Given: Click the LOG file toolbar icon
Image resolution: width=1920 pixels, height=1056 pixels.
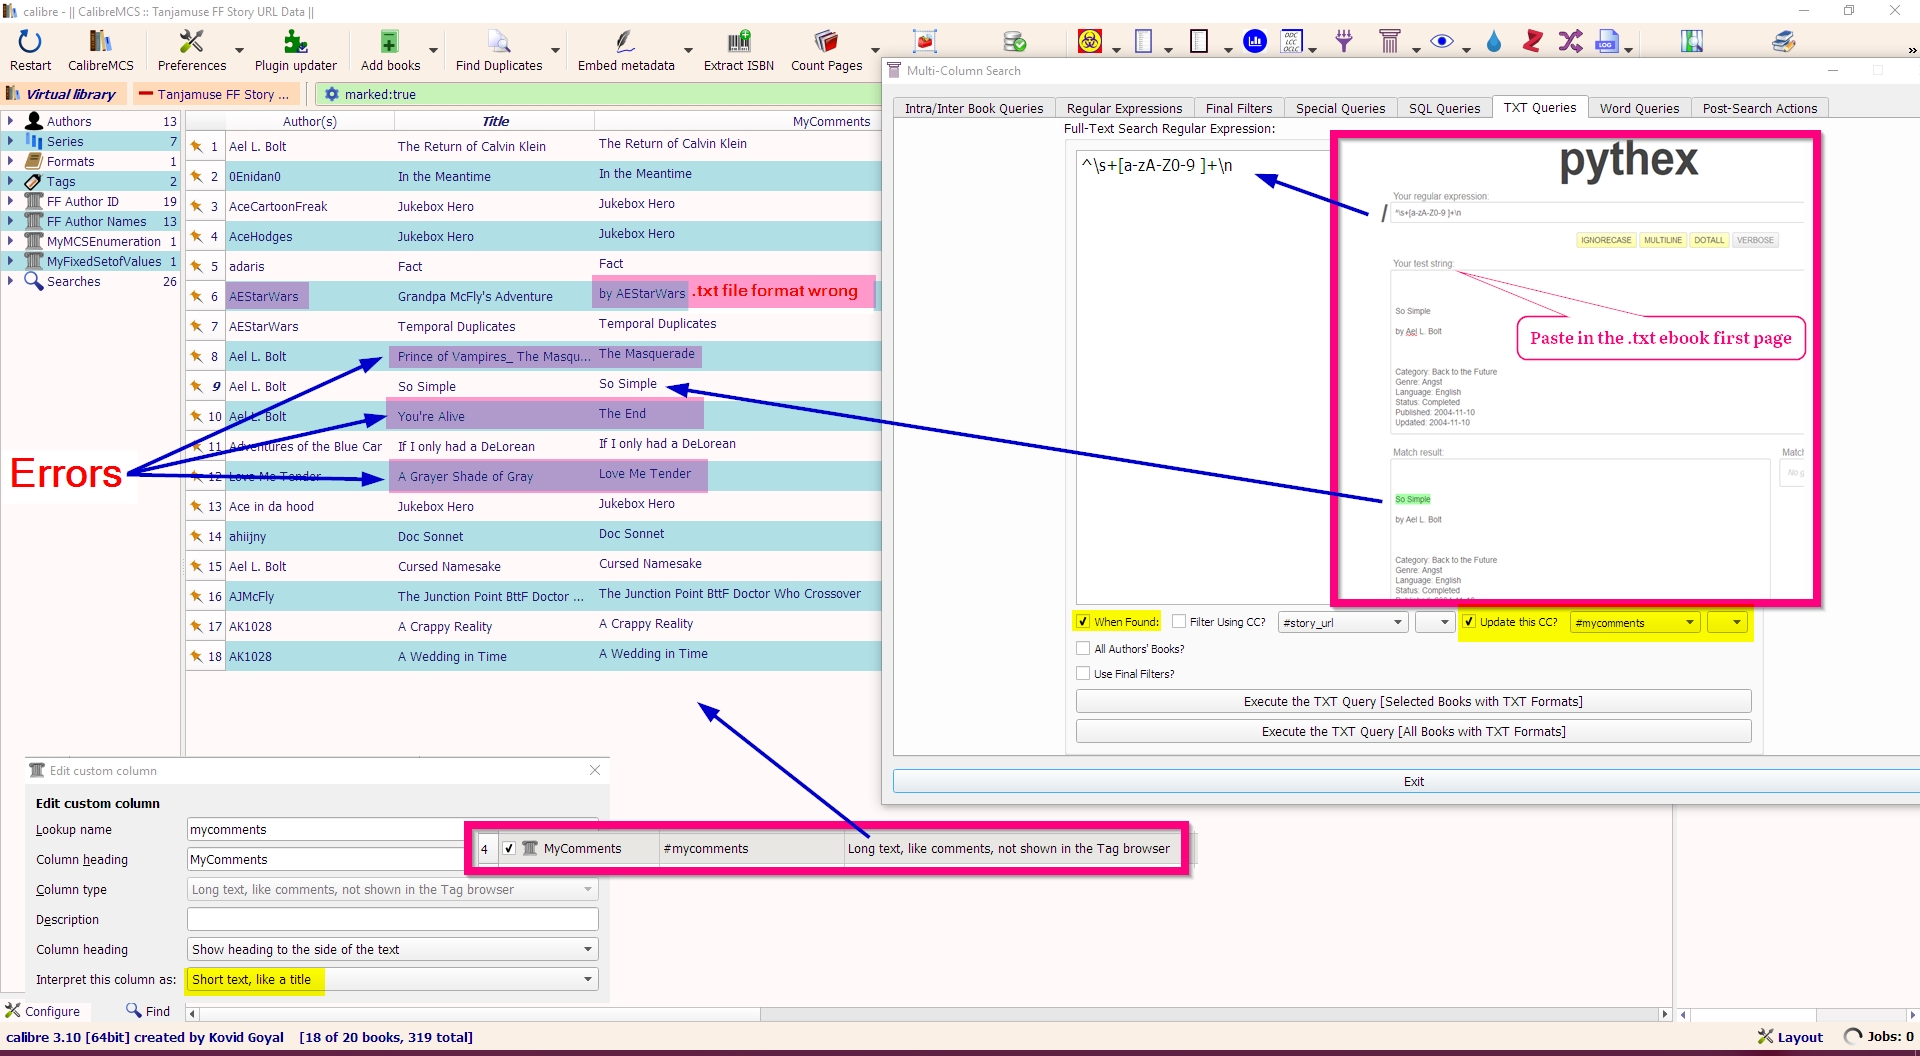Looking at the screenshot, I should tap(1607, 41).
